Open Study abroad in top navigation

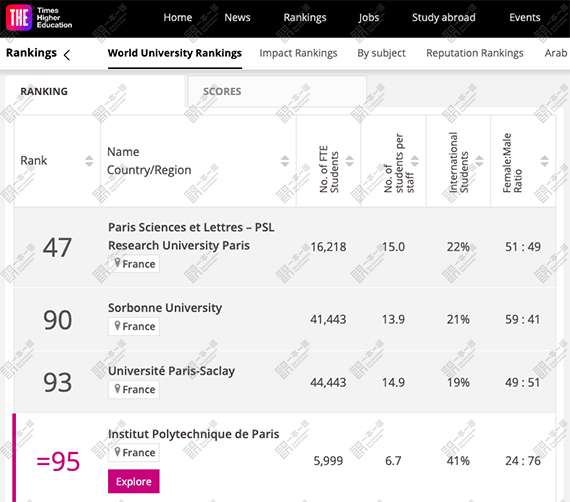pyautogui.click(x=443, y=17)
